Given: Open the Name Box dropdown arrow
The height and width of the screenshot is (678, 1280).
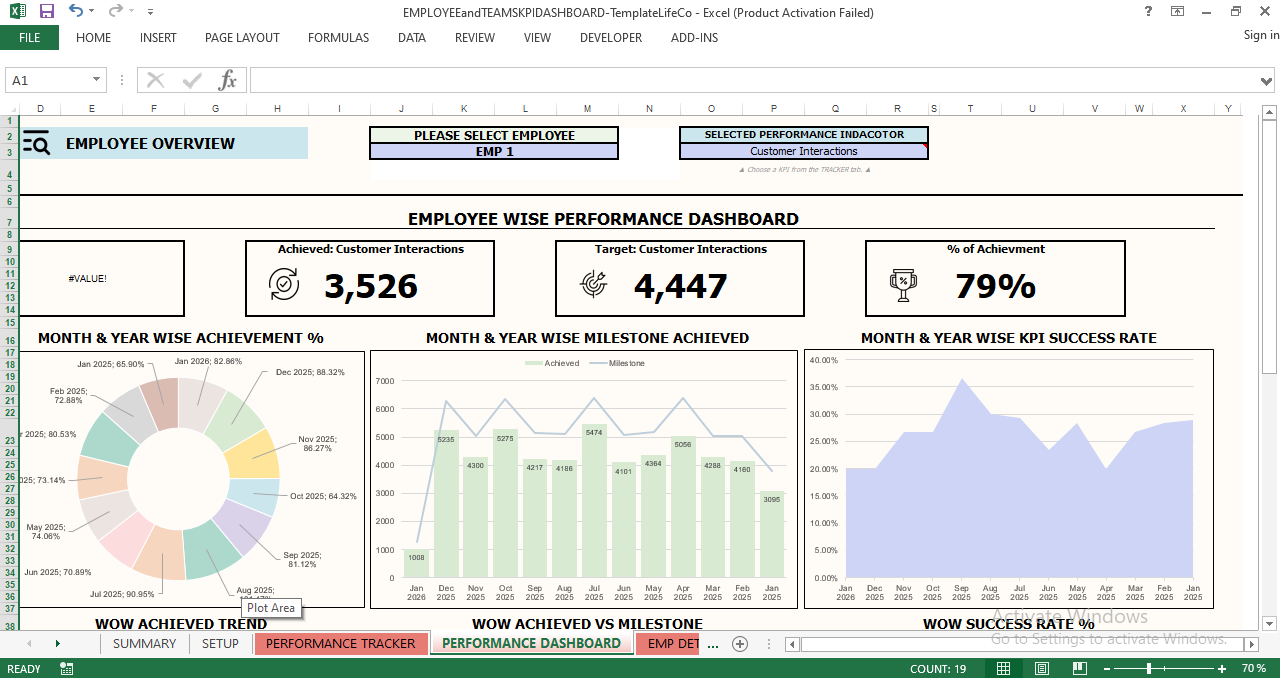Looking at the screenshot, I should coord(97,80).
